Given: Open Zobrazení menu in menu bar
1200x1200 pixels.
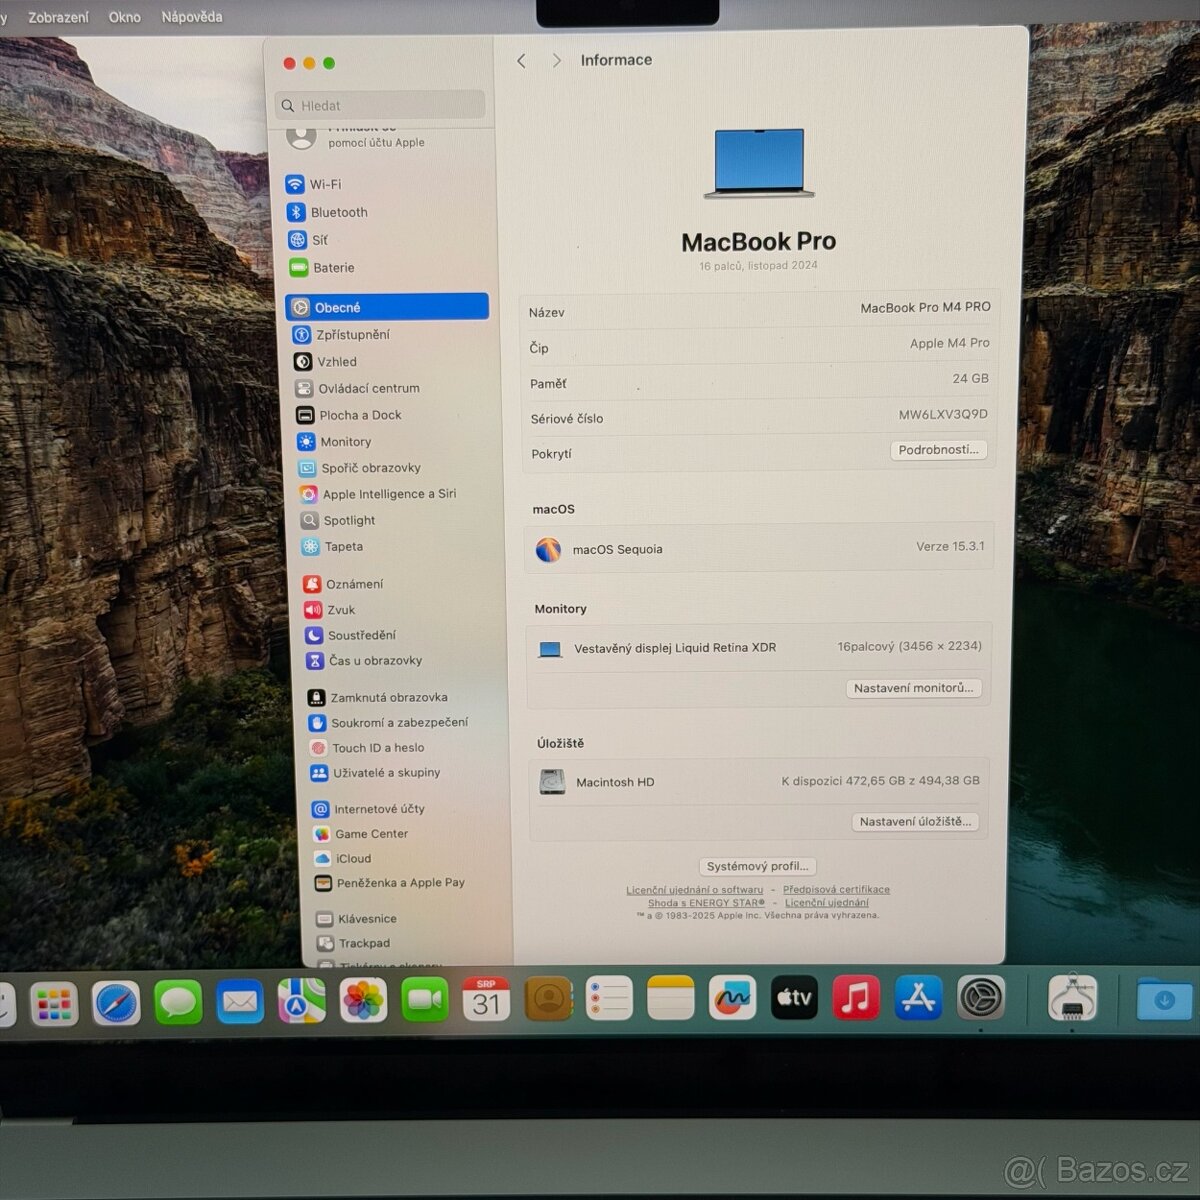Looking at the screenshot, I should [58, 17].
